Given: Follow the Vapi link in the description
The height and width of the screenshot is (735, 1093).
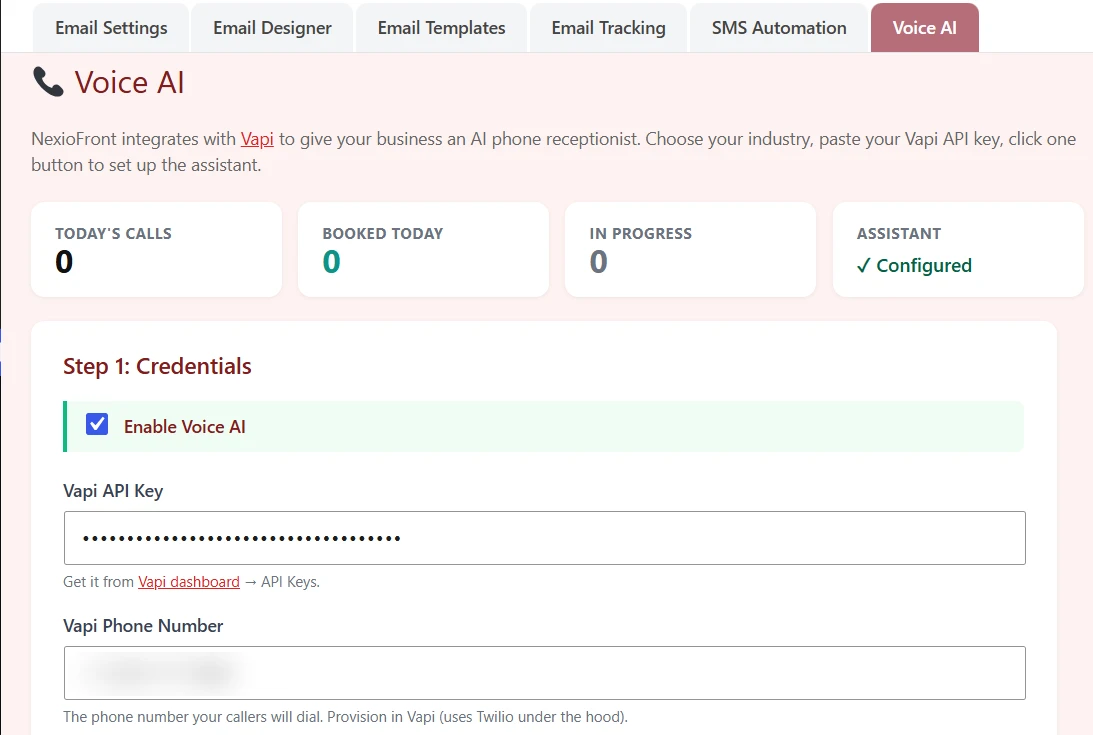Looking at the screenshot, I should pos(257,139).
